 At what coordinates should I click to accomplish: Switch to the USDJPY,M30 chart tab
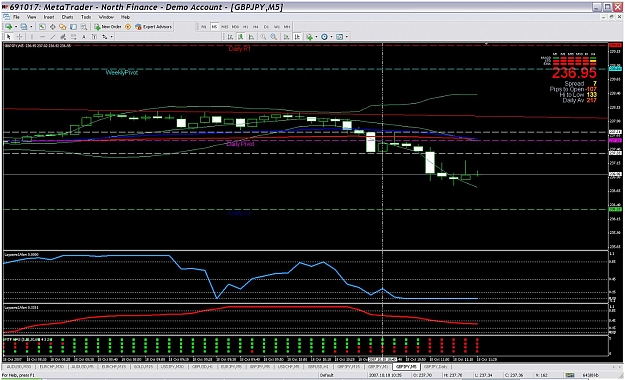coord(173,366)
